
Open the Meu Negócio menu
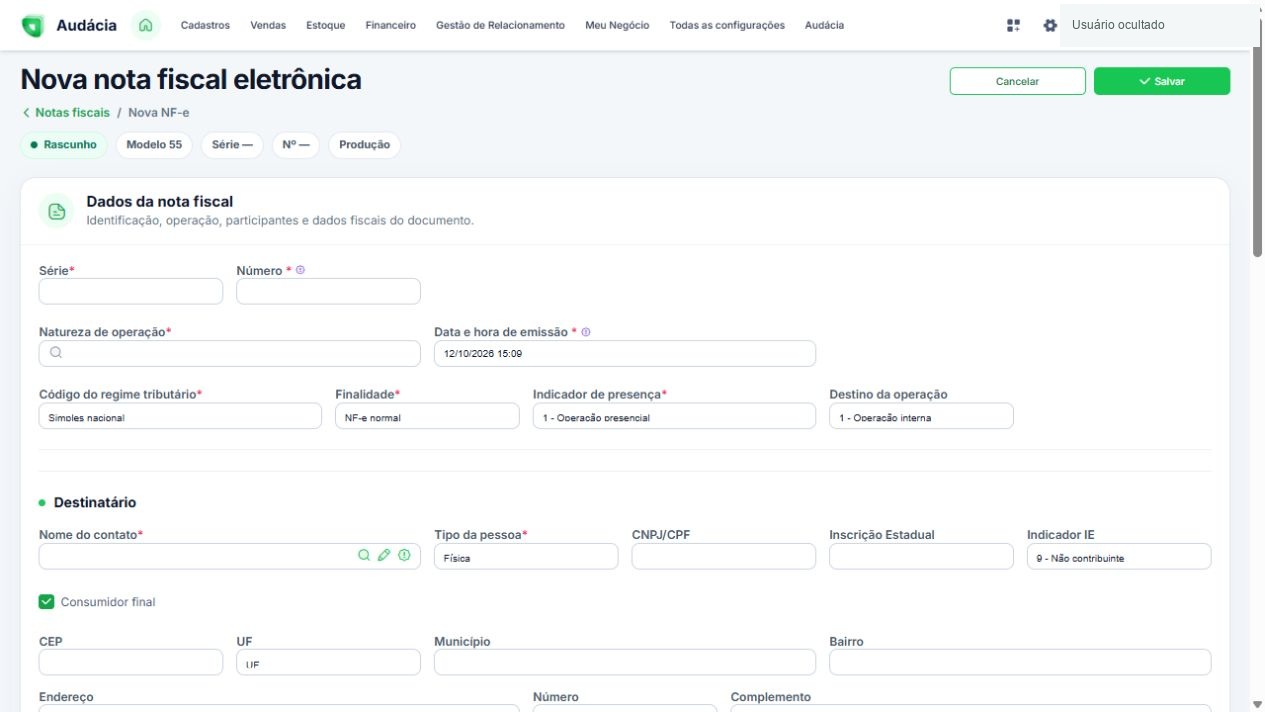click(x=617, y=26)
